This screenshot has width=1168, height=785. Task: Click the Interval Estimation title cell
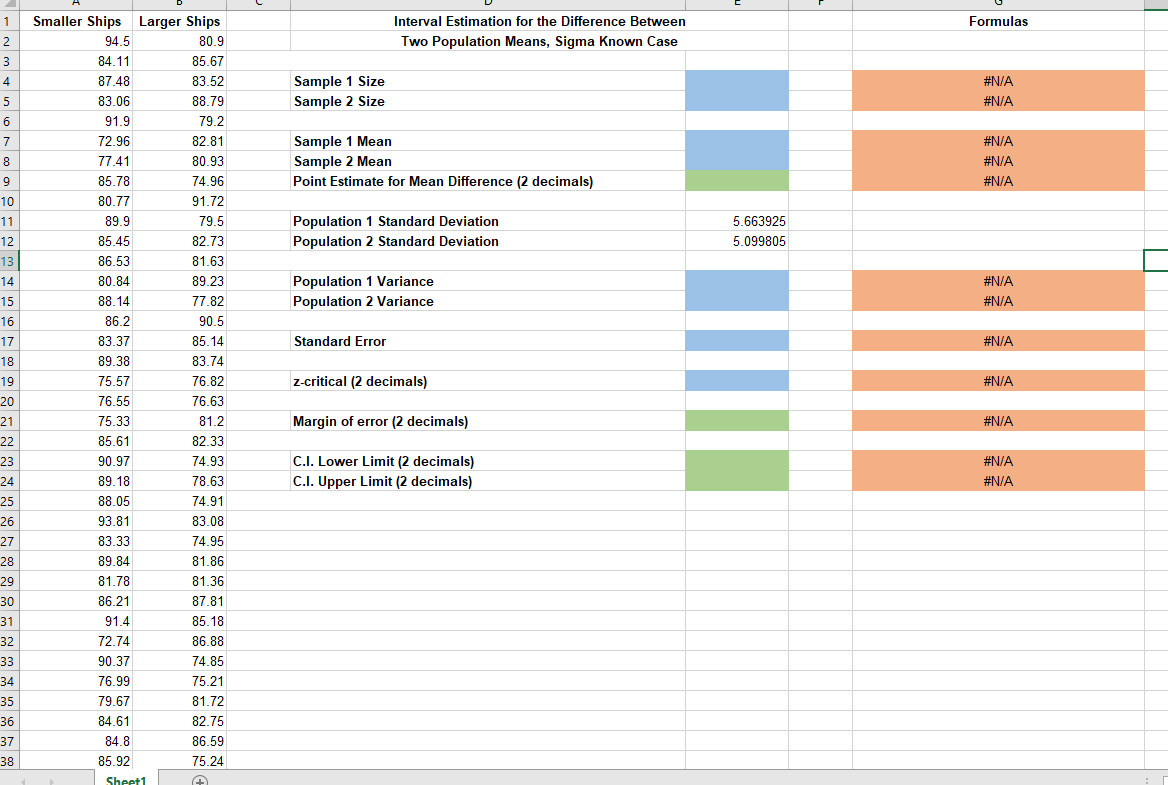pos(539,22)
